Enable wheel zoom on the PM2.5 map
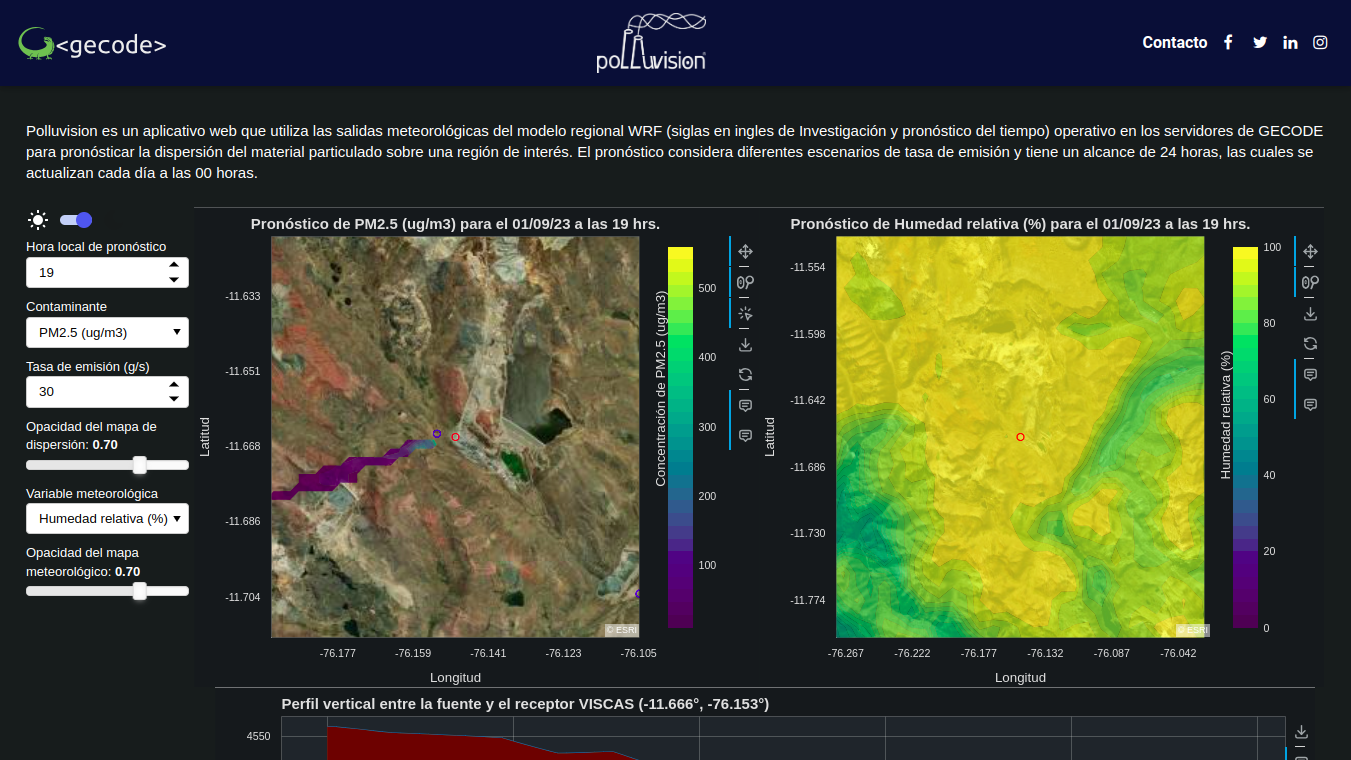Image resolution: width=1351 pixels, height=760 pixels. pyautogui.click(x=745, y=283)
